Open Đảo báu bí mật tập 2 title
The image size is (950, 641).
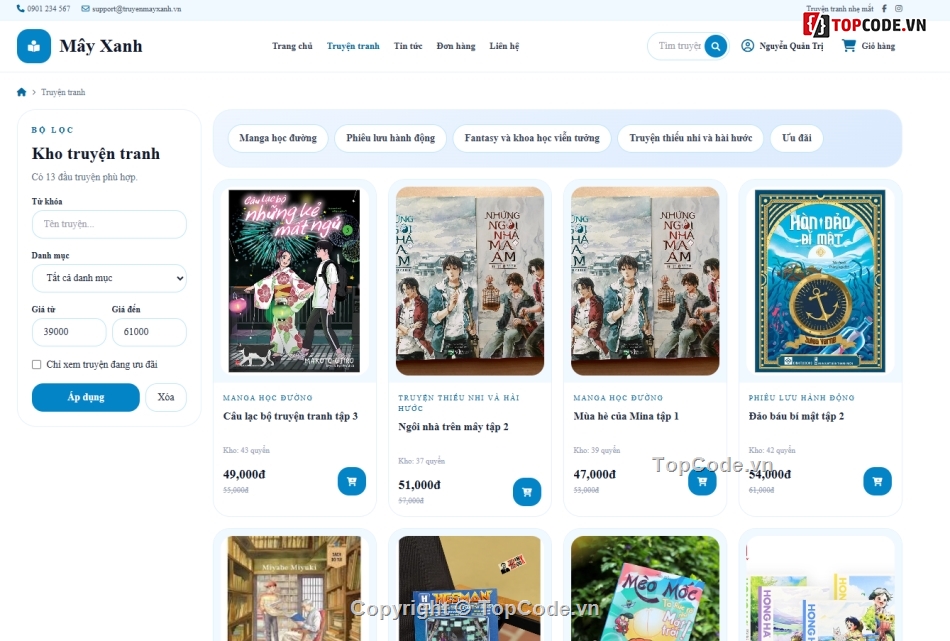coord(796,416)
